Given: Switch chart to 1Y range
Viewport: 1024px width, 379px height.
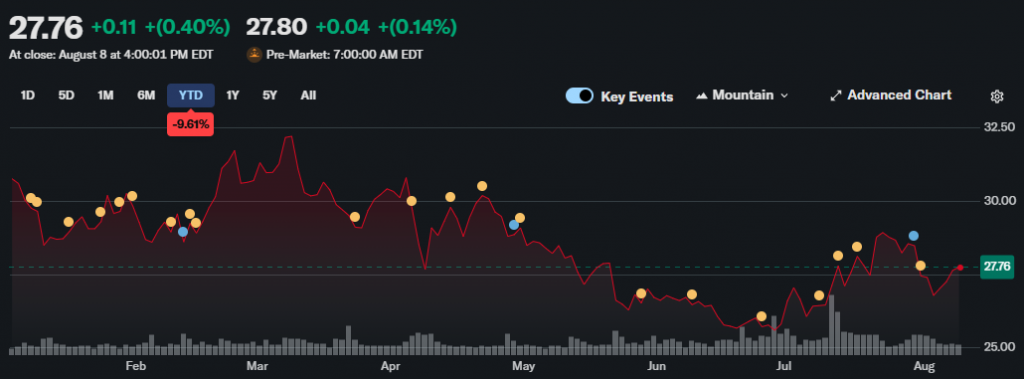Looking at the screenshot, I should click(x=232, y=95).
